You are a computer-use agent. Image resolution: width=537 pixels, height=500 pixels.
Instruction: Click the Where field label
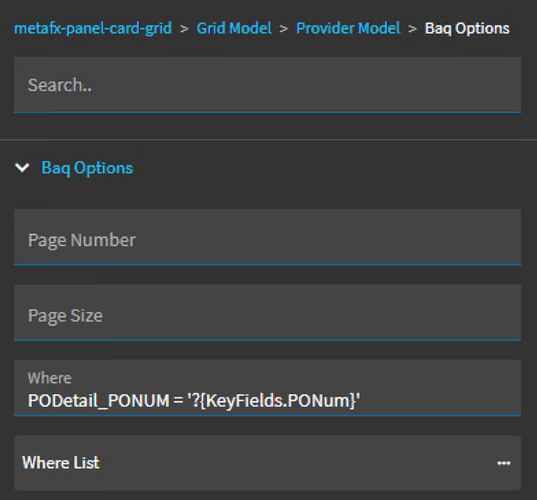click(50, 378)
